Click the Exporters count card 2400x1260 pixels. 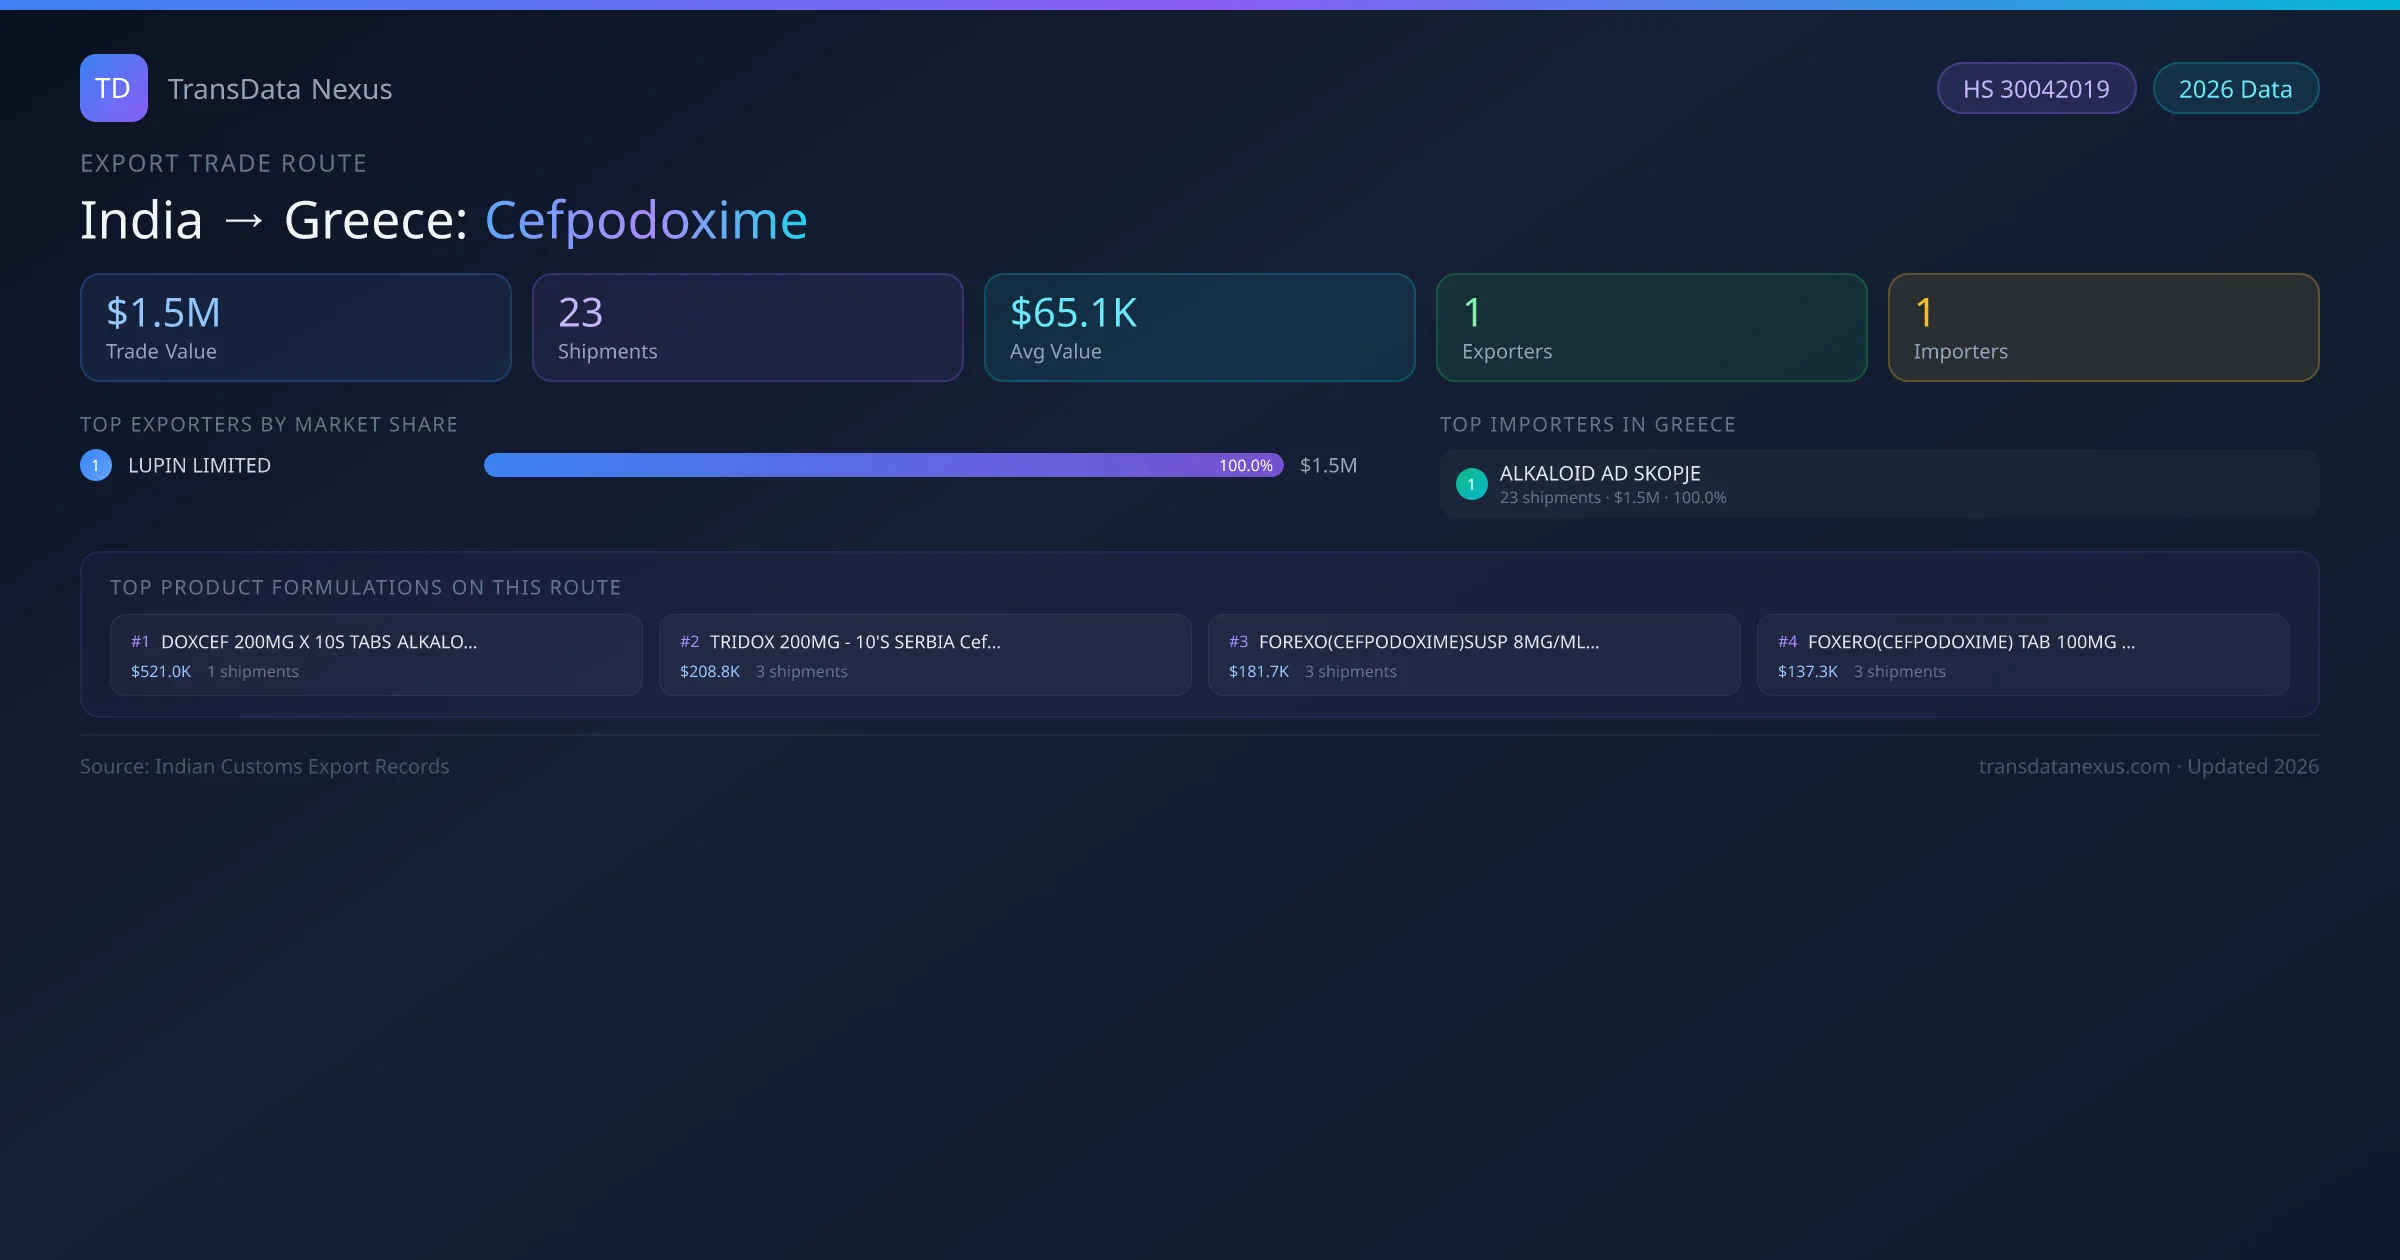tap(1651, 327)
